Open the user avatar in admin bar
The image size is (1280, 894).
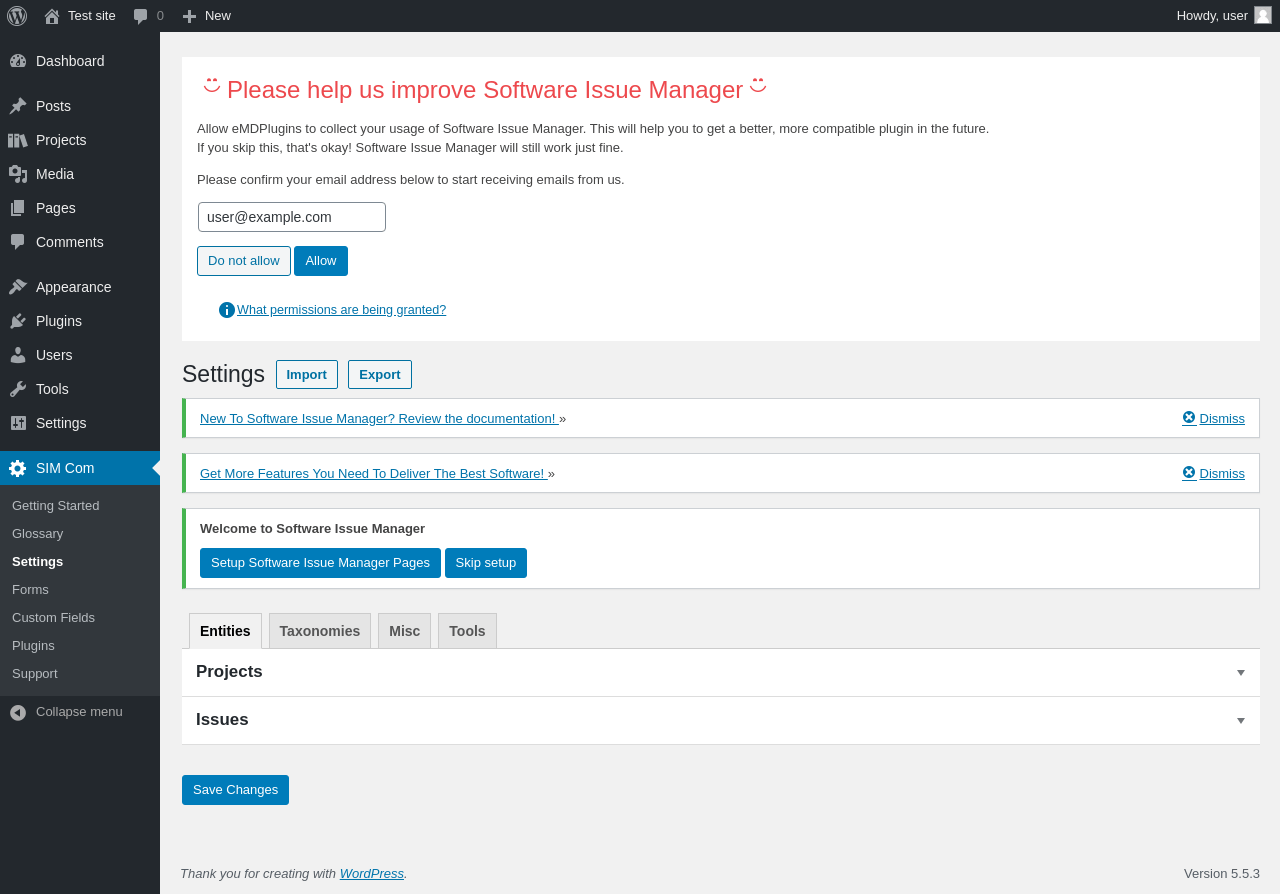[1263, 15]
